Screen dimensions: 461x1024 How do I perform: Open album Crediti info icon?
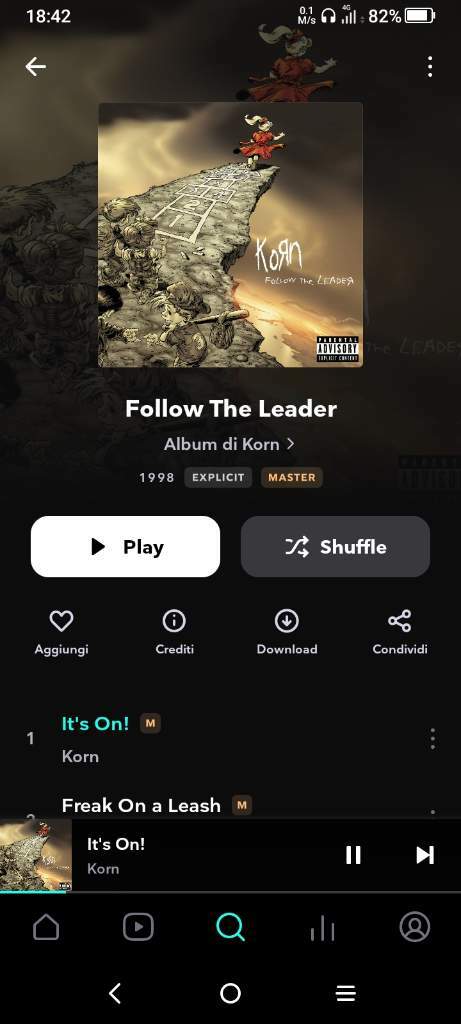(174, 620)
